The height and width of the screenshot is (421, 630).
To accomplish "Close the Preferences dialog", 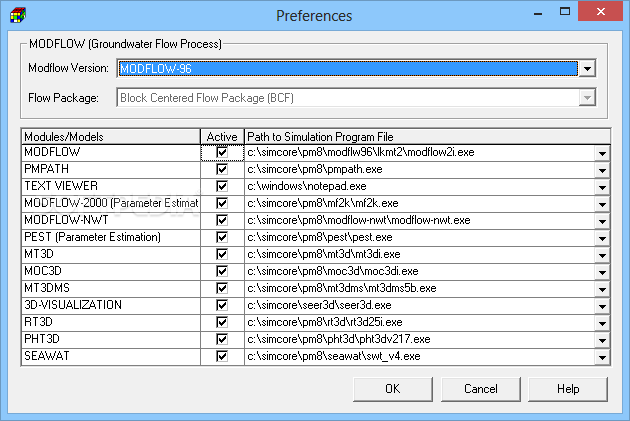I will pyautogui.click(x=601, y=11).
